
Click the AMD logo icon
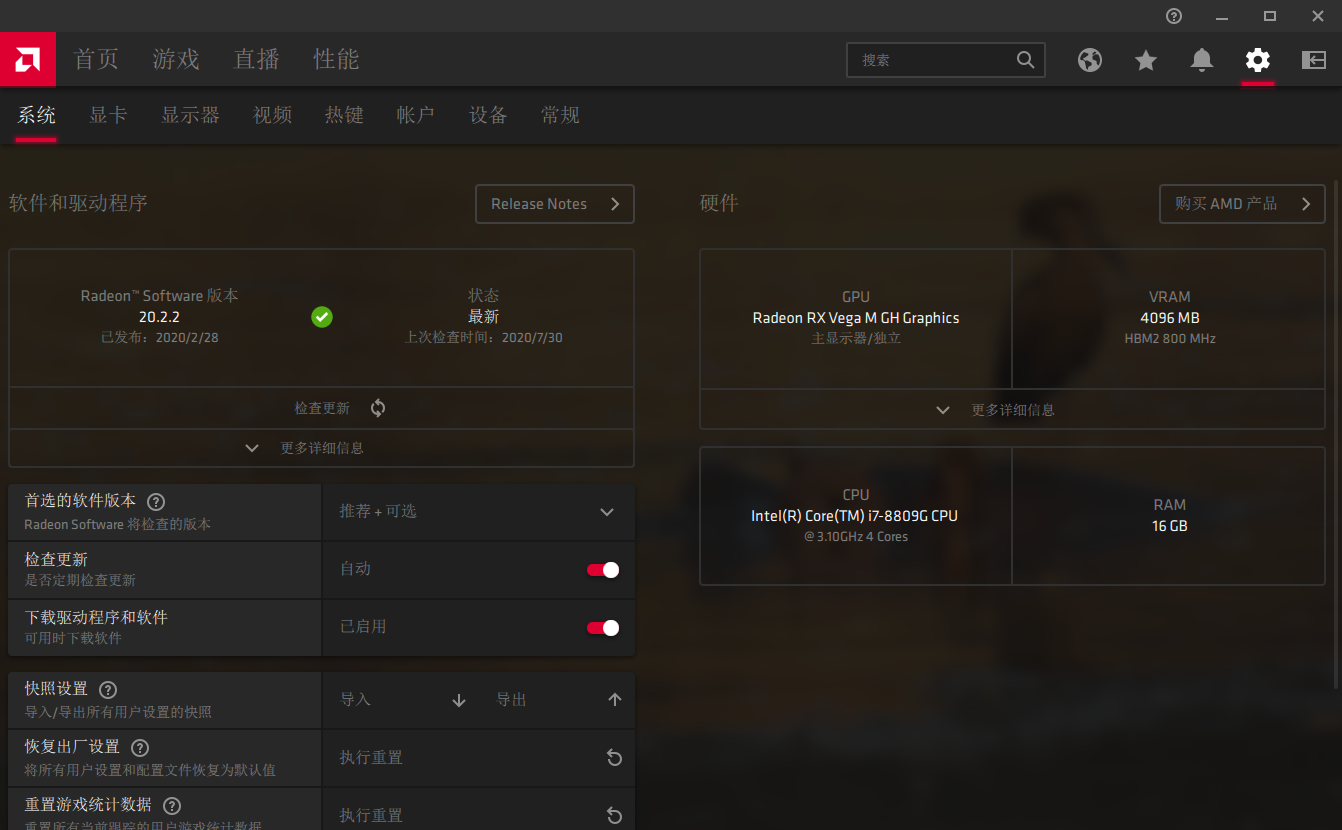tap(27, 59)
